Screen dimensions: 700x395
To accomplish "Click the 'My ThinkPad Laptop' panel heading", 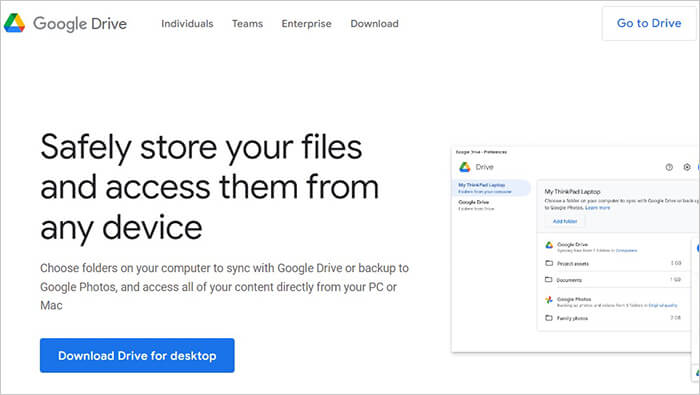I will point(572,191).
